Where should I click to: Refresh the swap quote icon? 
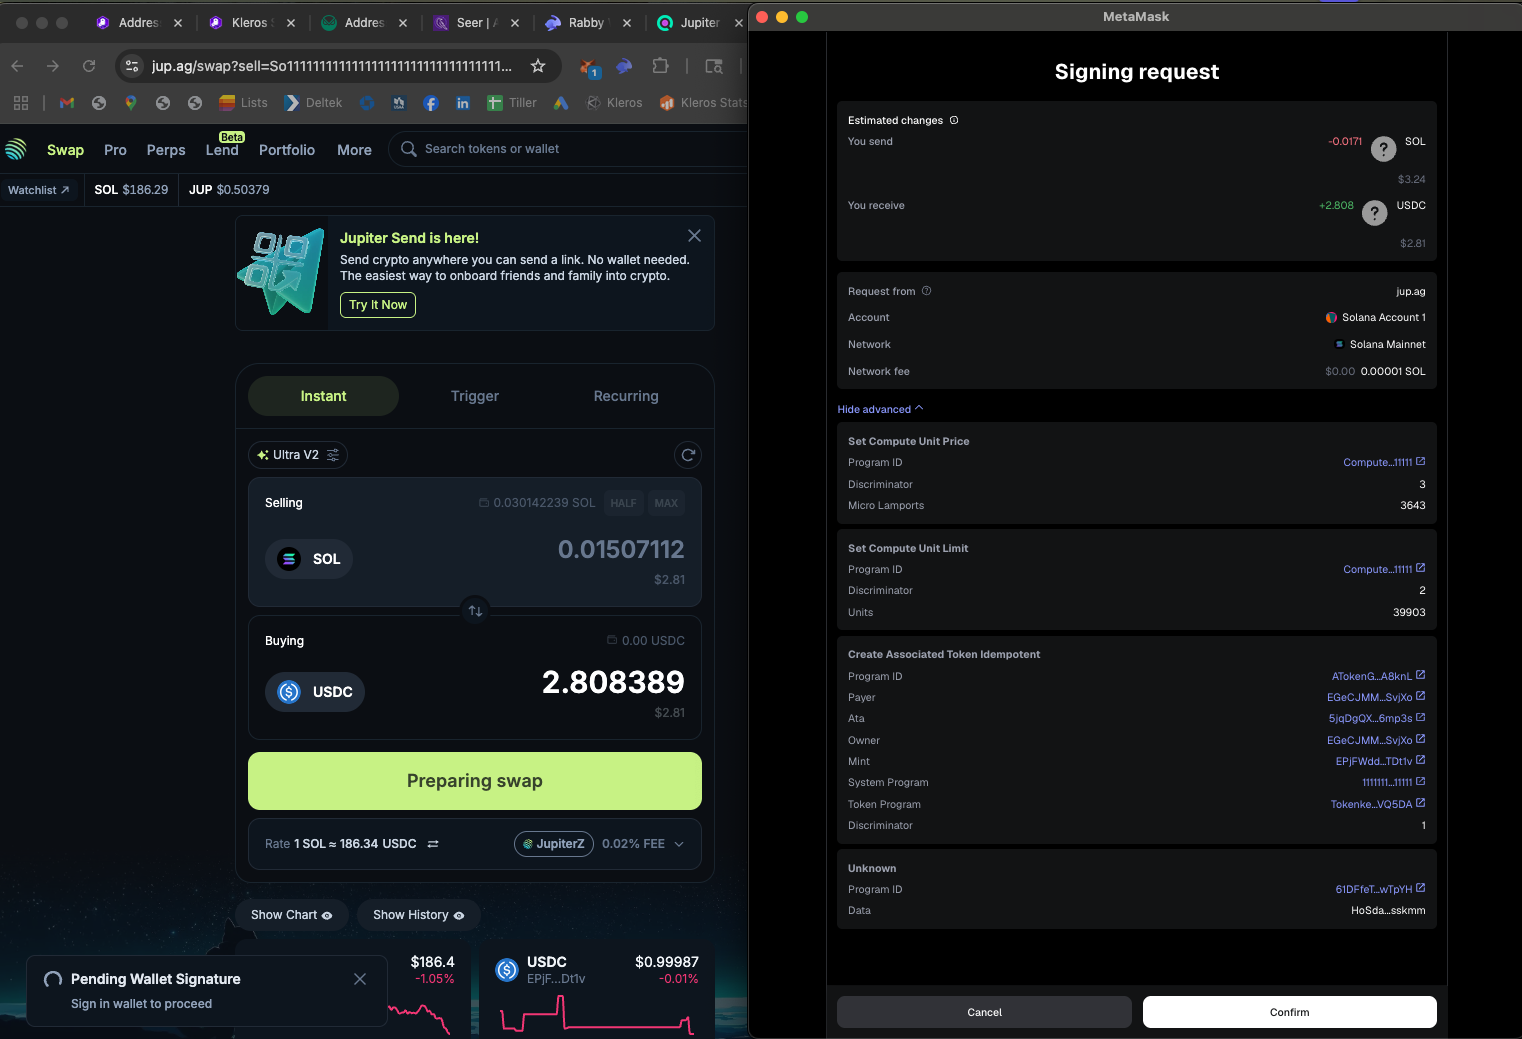(688, 455)
